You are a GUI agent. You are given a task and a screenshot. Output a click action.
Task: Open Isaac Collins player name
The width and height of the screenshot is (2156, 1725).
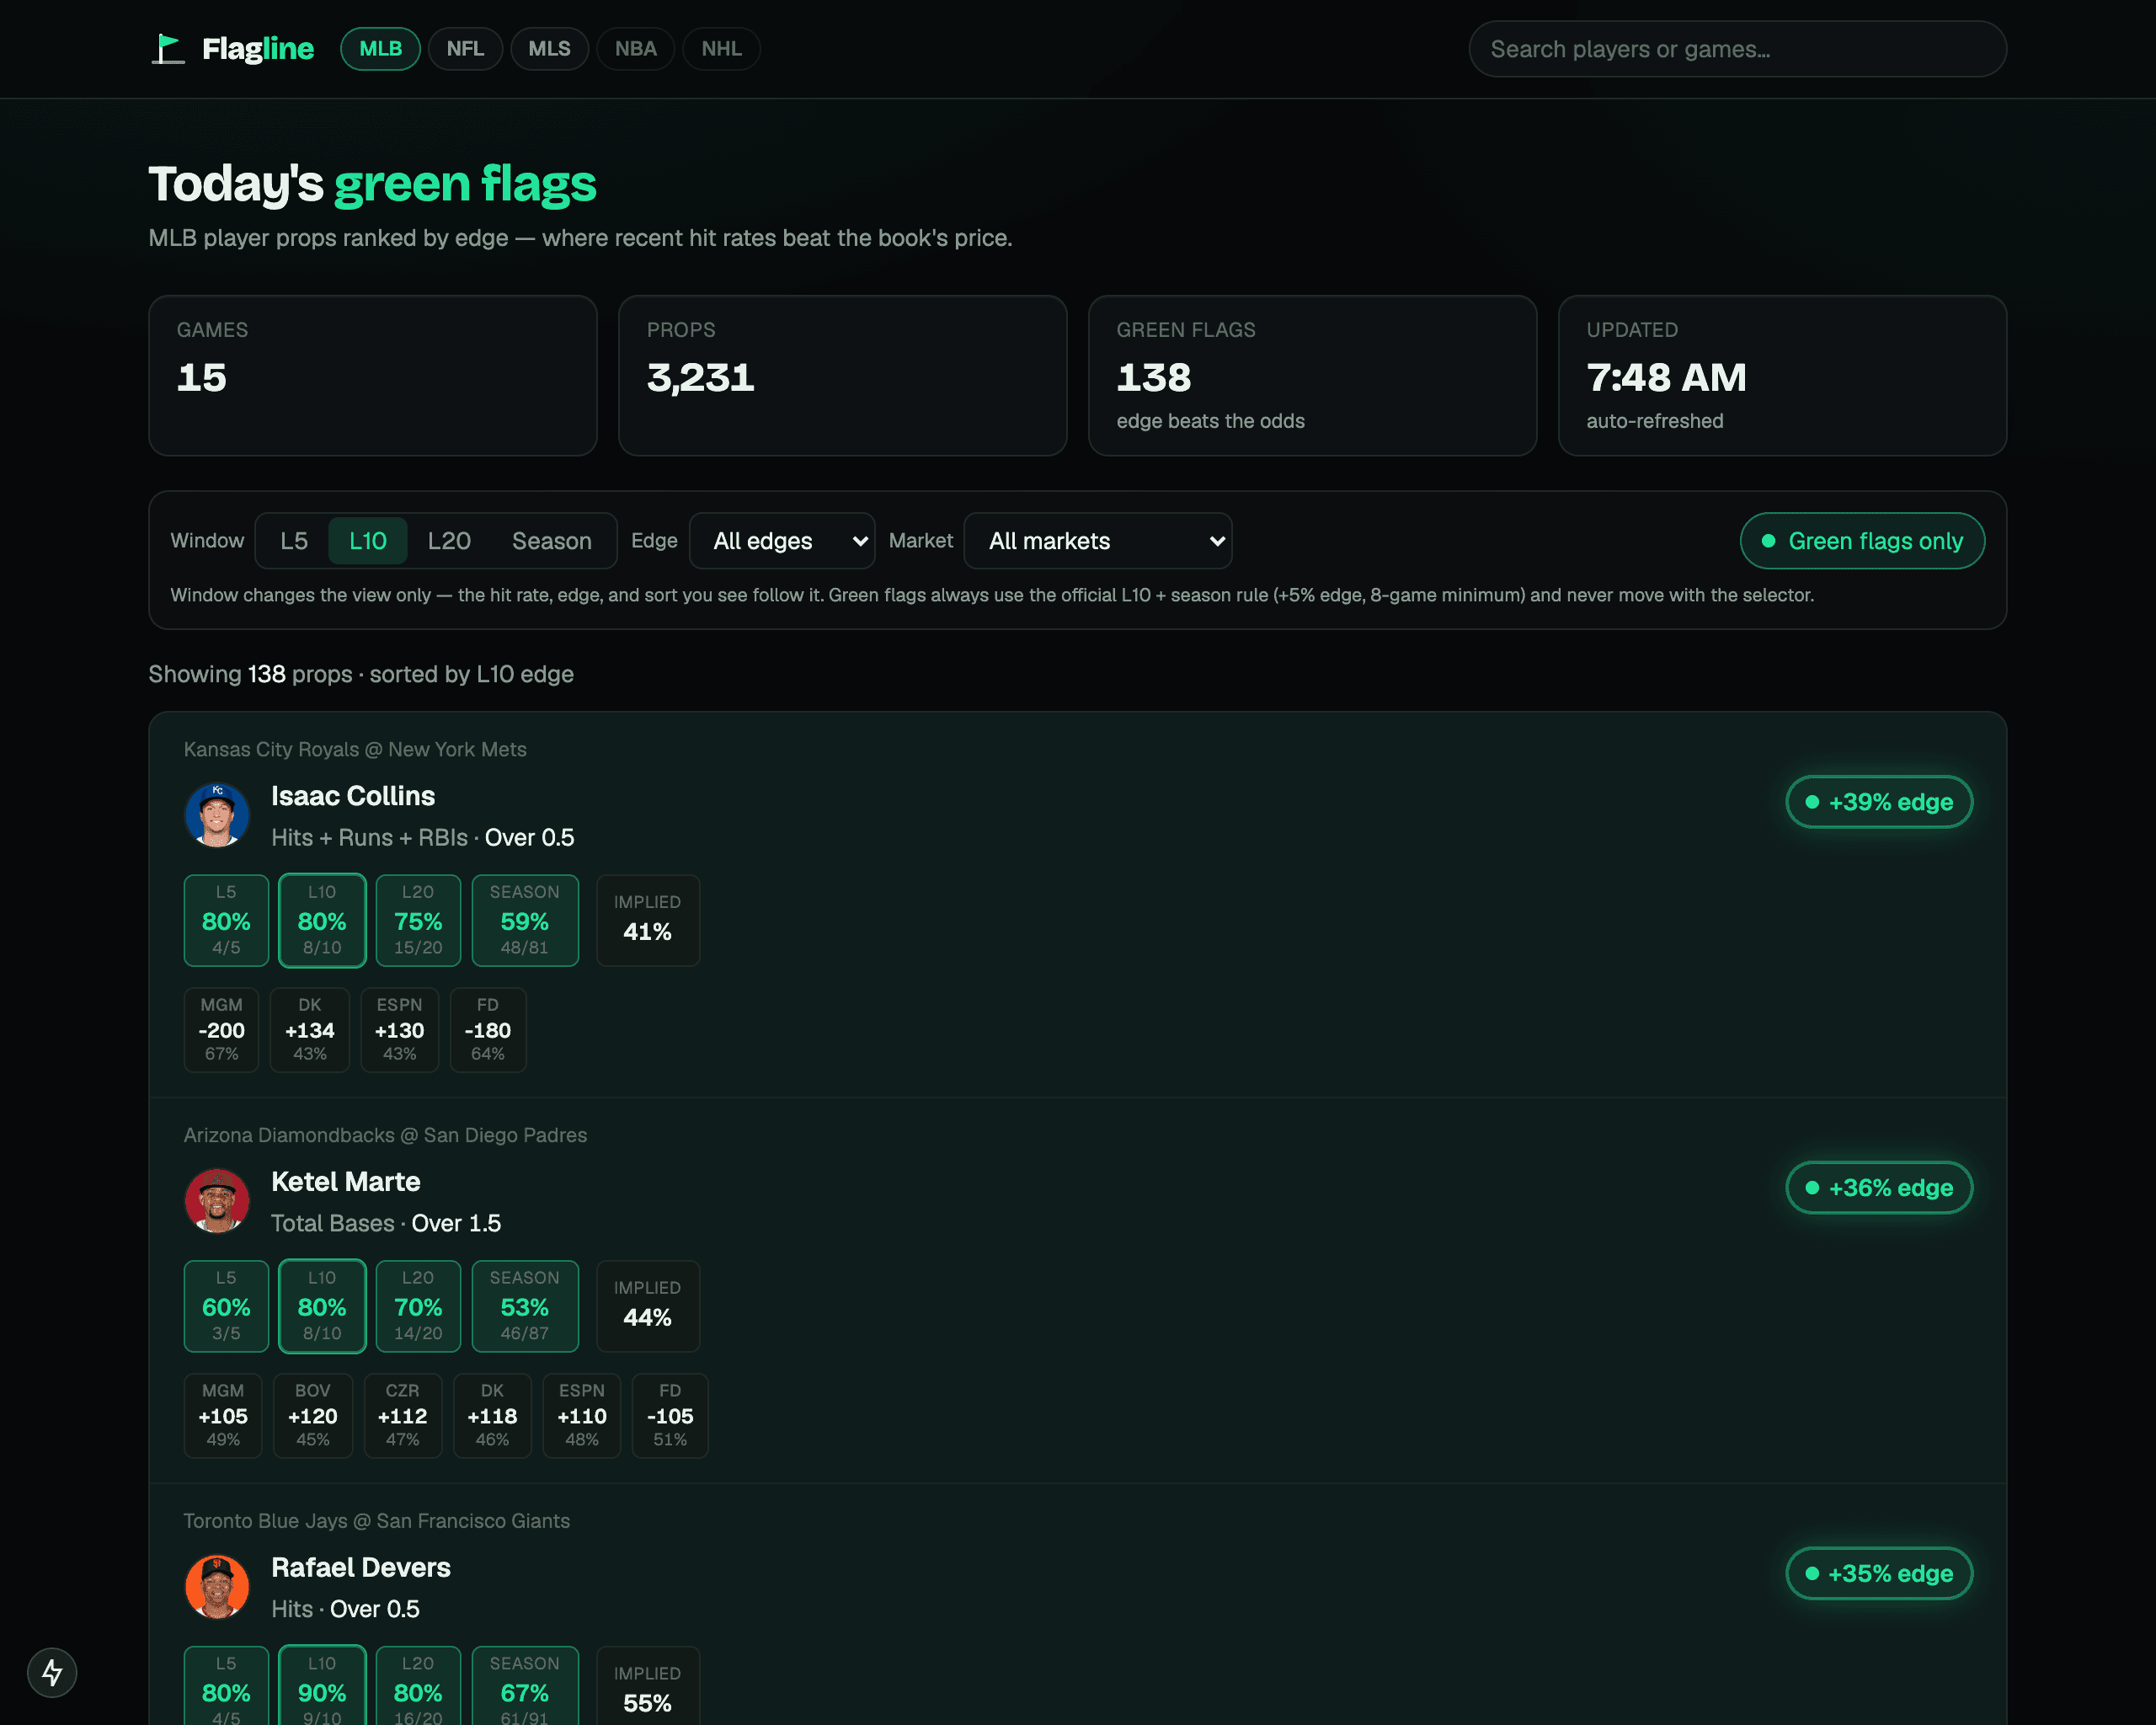[x=353, y=796]
